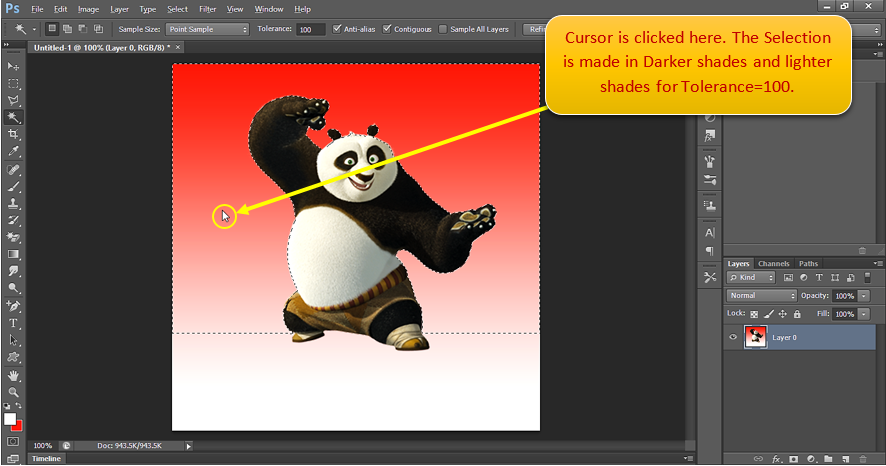Select the Move tool

click(13, 66)
